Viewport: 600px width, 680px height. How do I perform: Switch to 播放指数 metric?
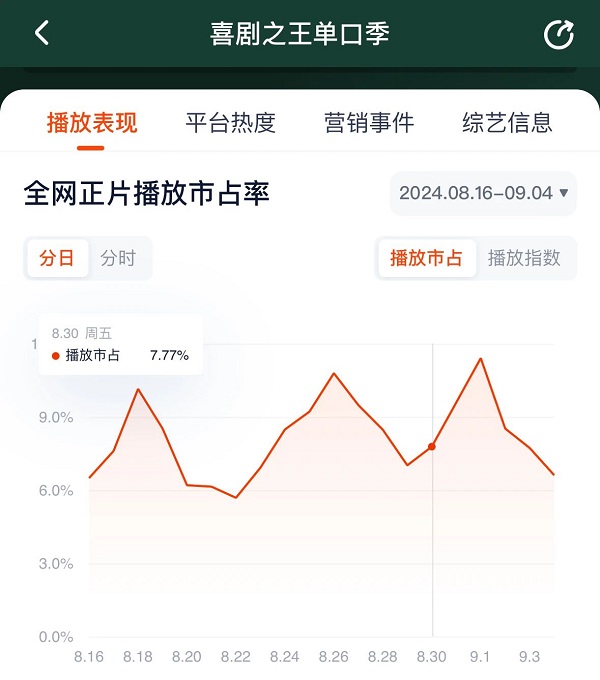coord(524,258)
